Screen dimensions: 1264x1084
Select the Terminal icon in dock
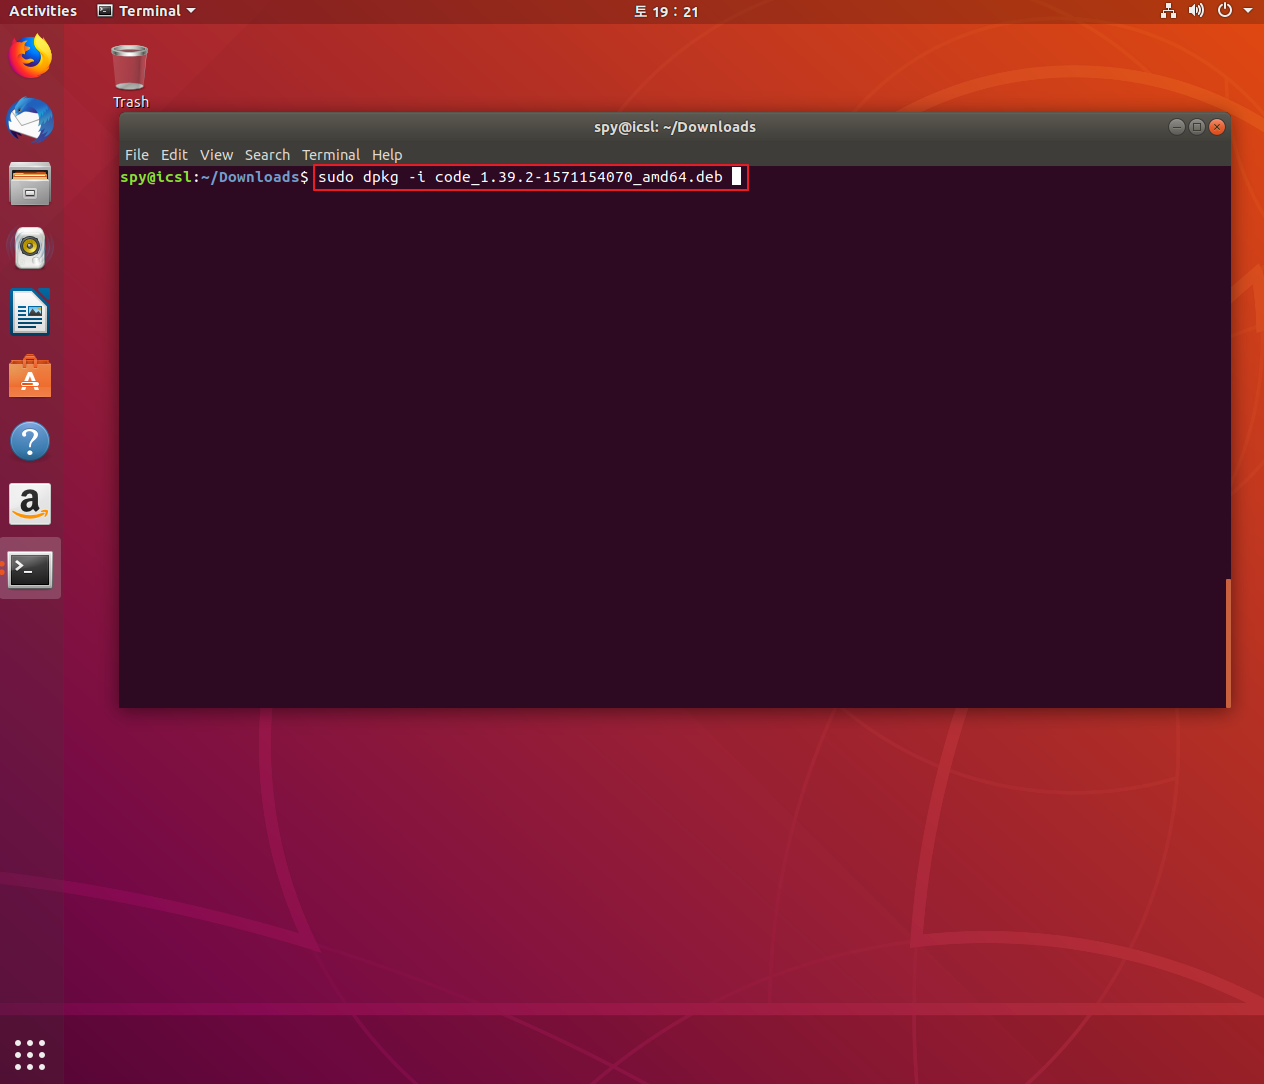coord(30,569)
